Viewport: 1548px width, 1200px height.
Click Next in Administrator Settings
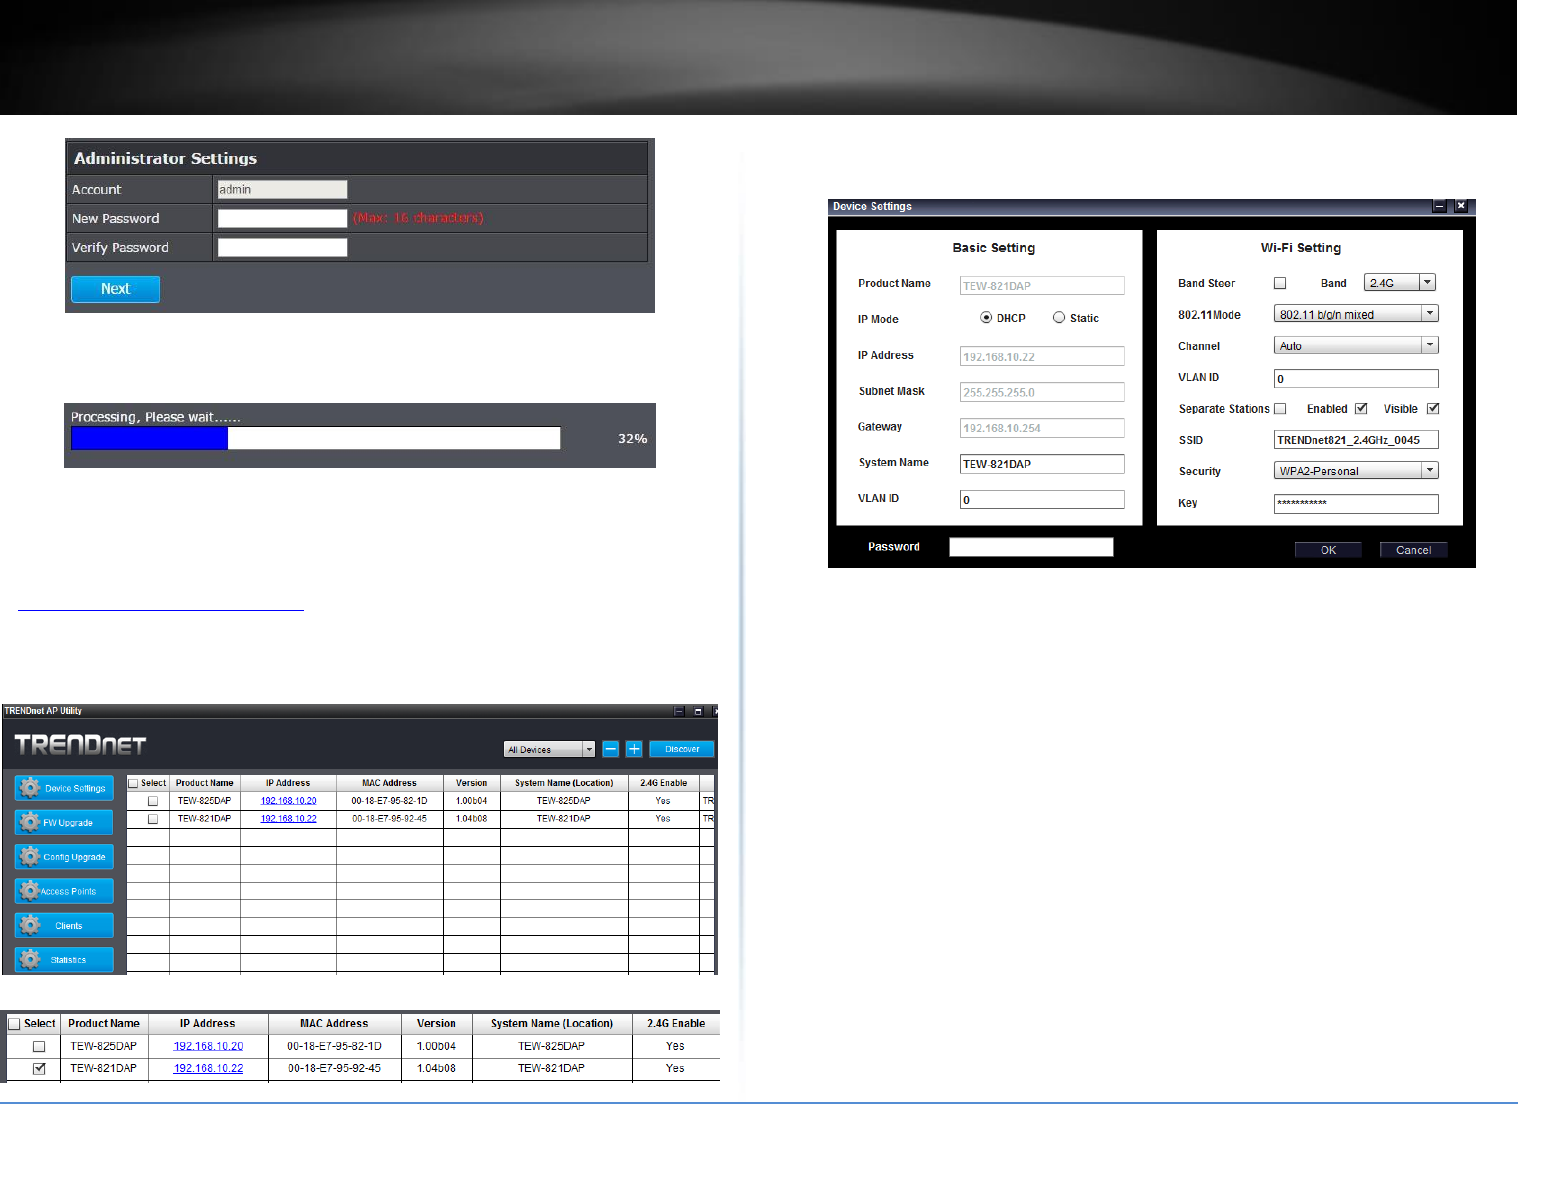115,289
